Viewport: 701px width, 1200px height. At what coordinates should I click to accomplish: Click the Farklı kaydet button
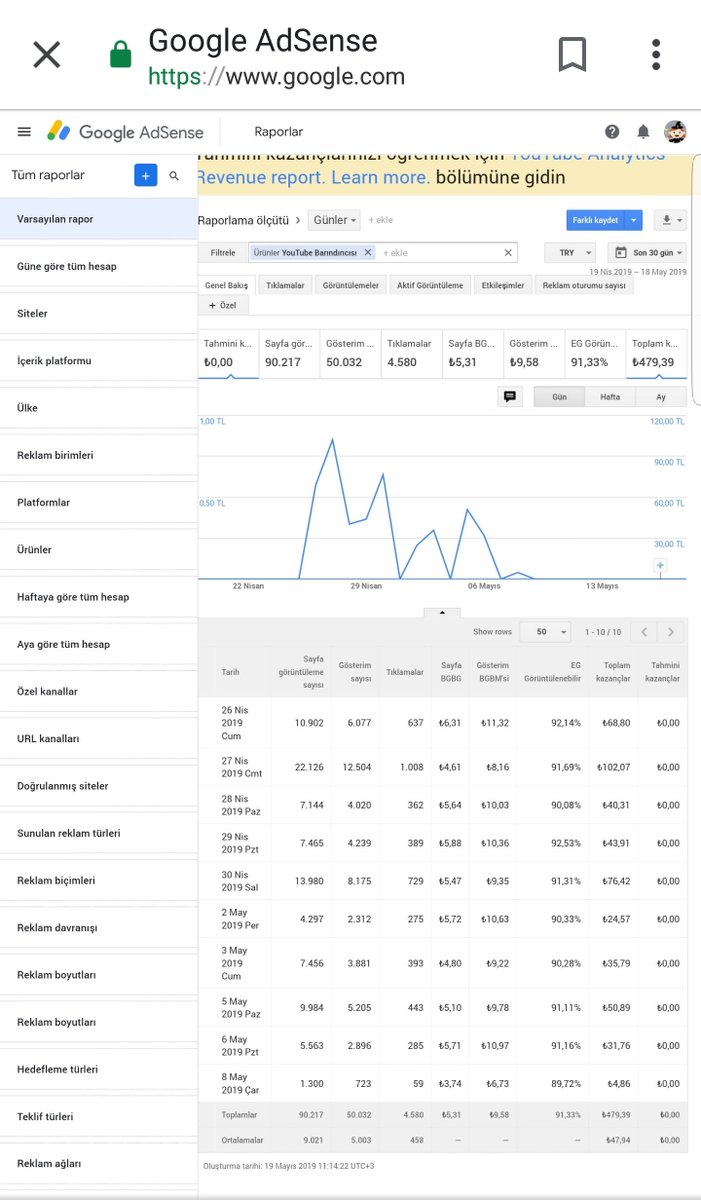(x=596, y=220)
